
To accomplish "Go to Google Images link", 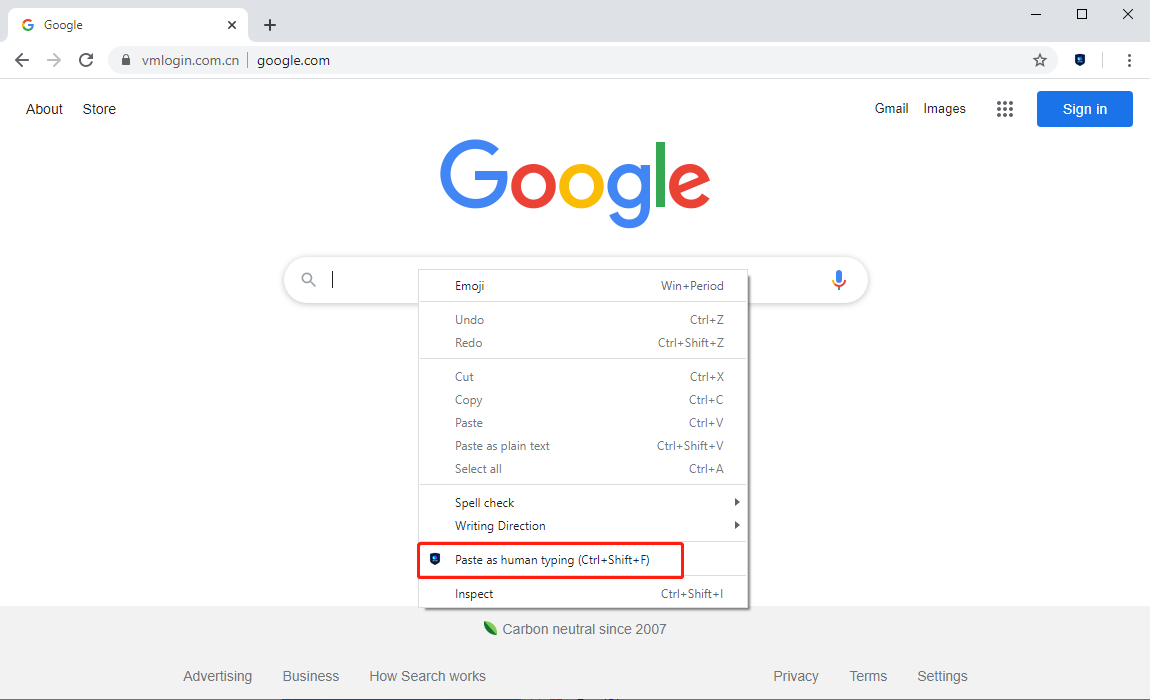I will pos(944,109).
